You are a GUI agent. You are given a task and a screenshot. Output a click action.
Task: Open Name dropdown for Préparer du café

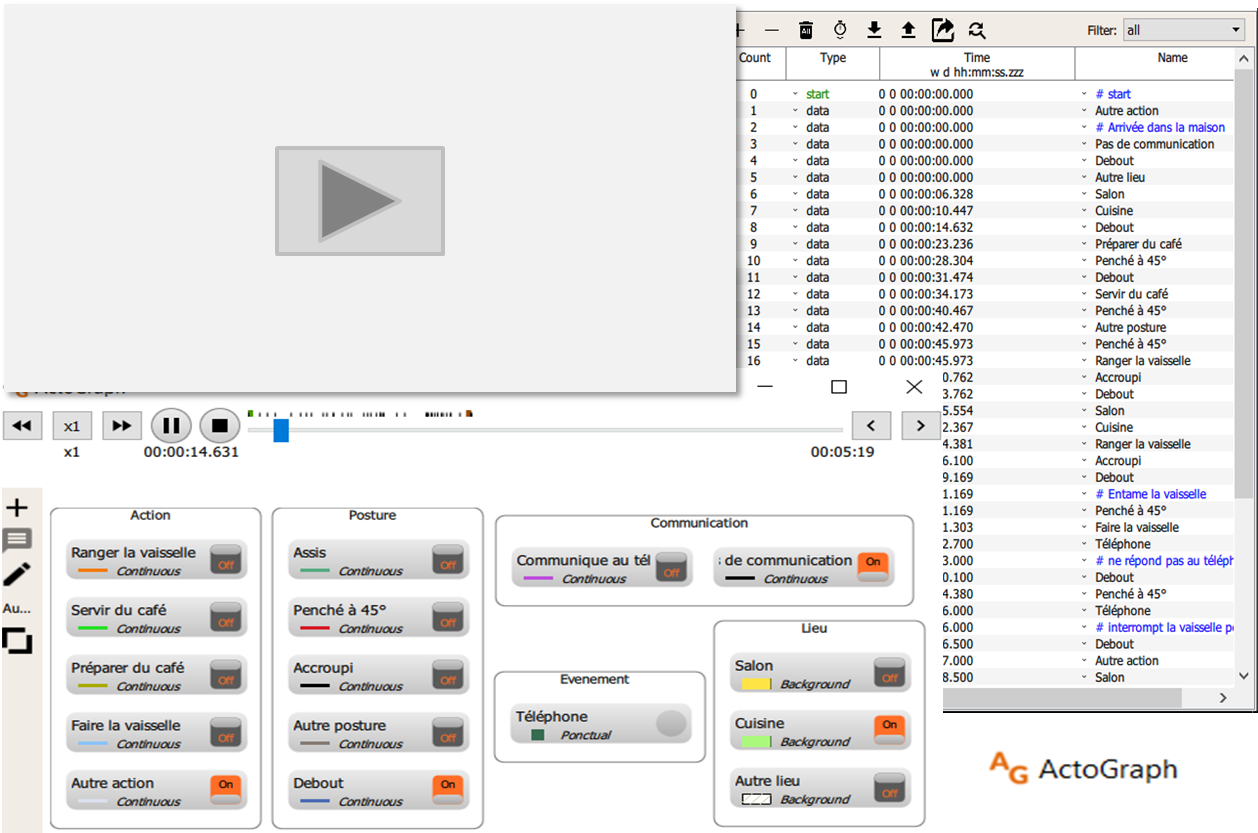tap(1084, 244)
